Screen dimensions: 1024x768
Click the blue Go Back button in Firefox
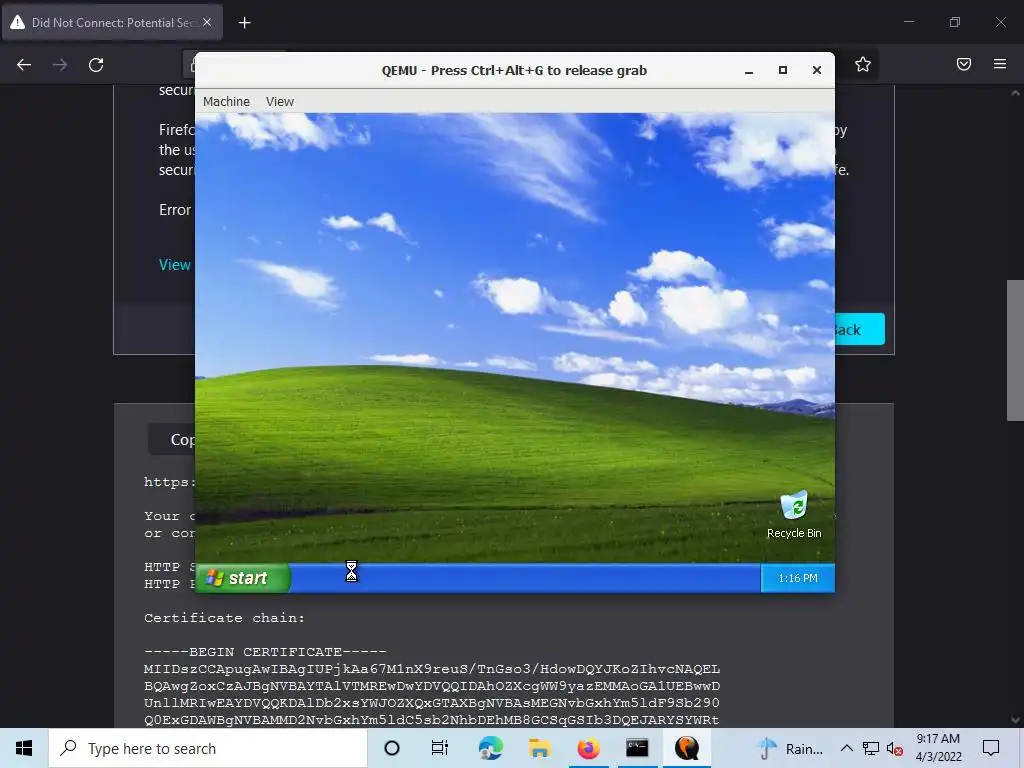859,329
